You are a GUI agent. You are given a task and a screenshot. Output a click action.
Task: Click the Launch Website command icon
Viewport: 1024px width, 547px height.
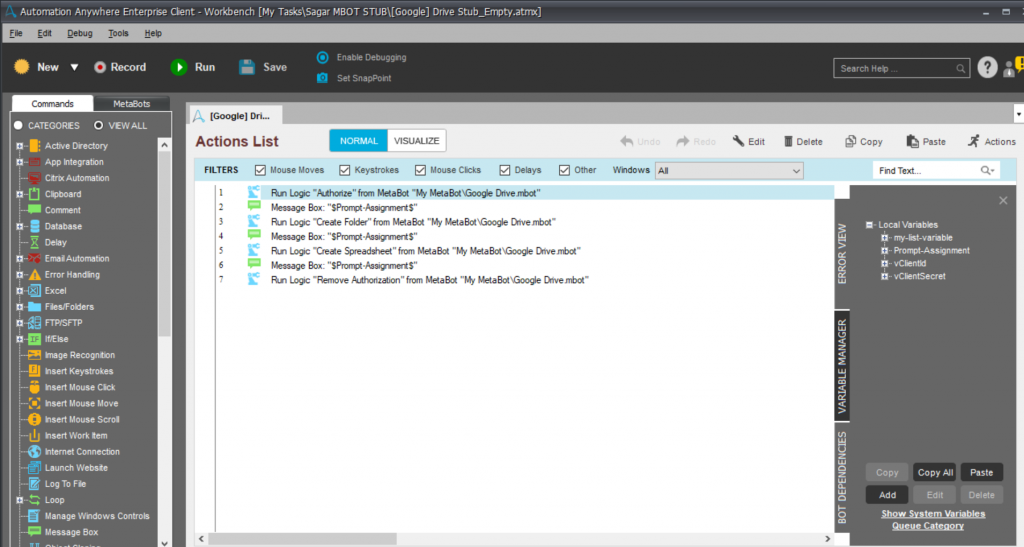pos(35,467)
